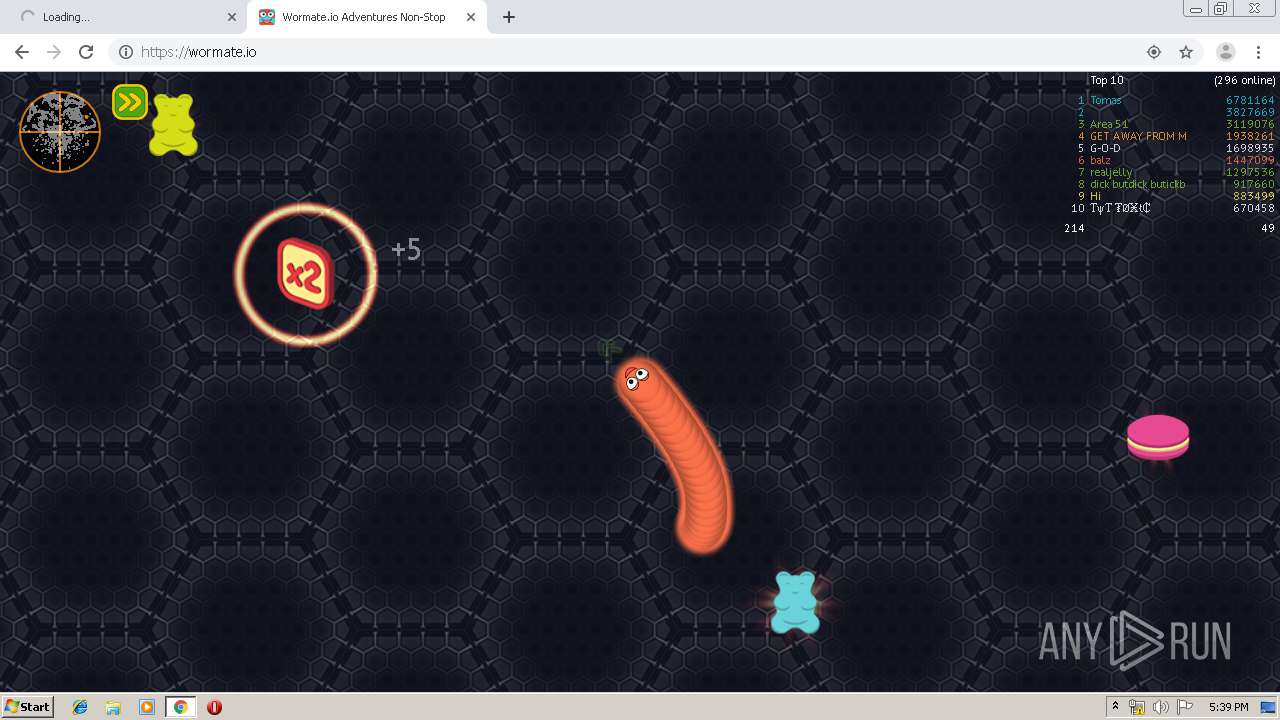Open the media player taskbar icon

click(147, 707)
